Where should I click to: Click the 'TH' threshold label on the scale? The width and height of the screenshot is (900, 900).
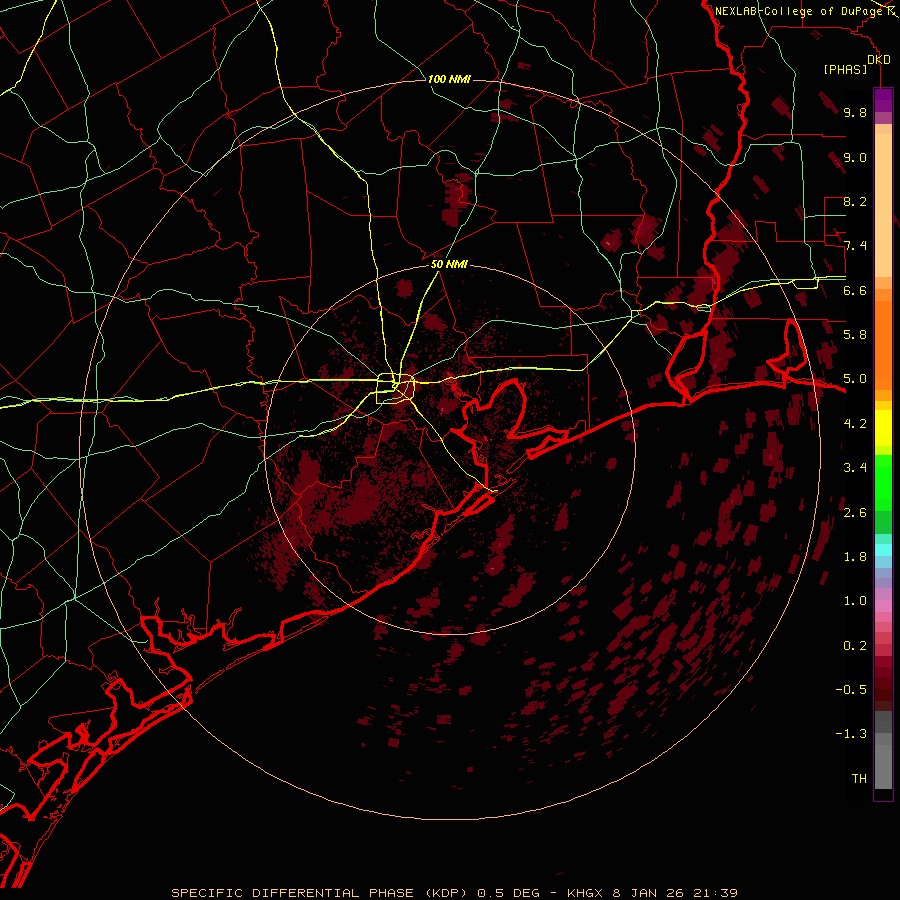pos(859,779)
